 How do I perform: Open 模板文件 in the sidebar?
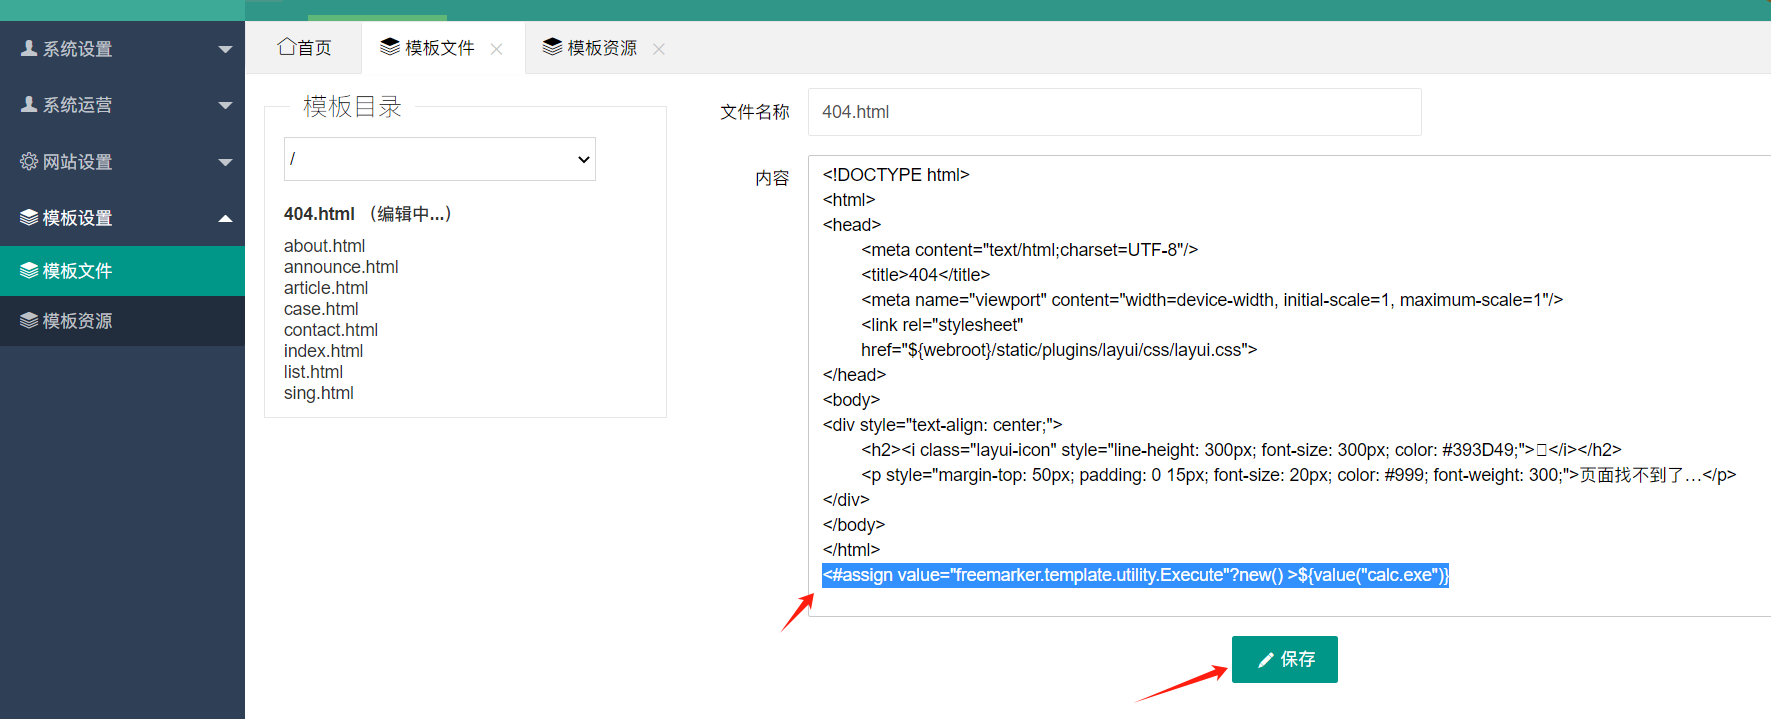pos(122,271)
